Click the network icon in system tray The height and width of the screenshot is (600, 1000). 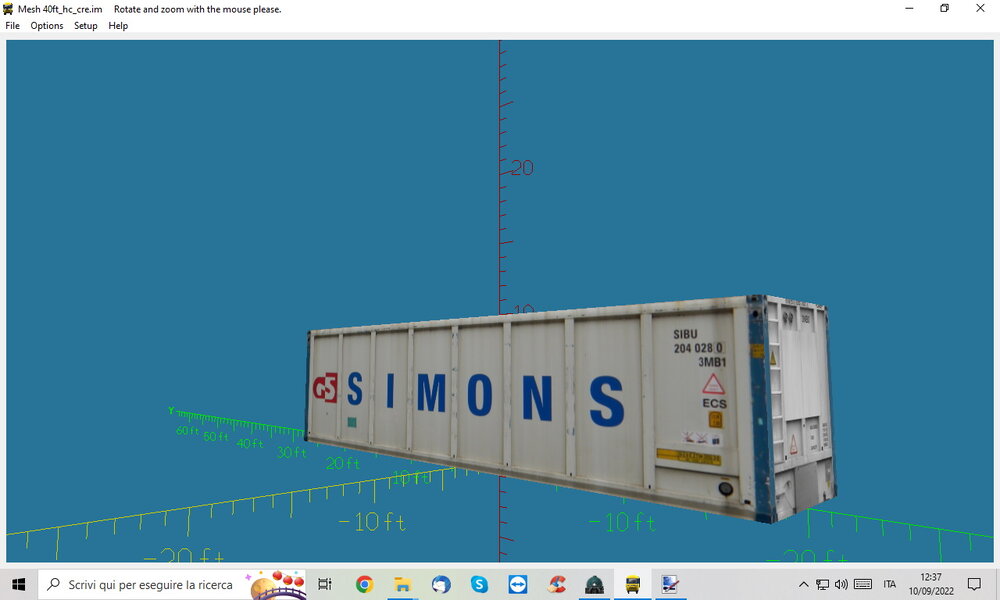pos(823,584)
